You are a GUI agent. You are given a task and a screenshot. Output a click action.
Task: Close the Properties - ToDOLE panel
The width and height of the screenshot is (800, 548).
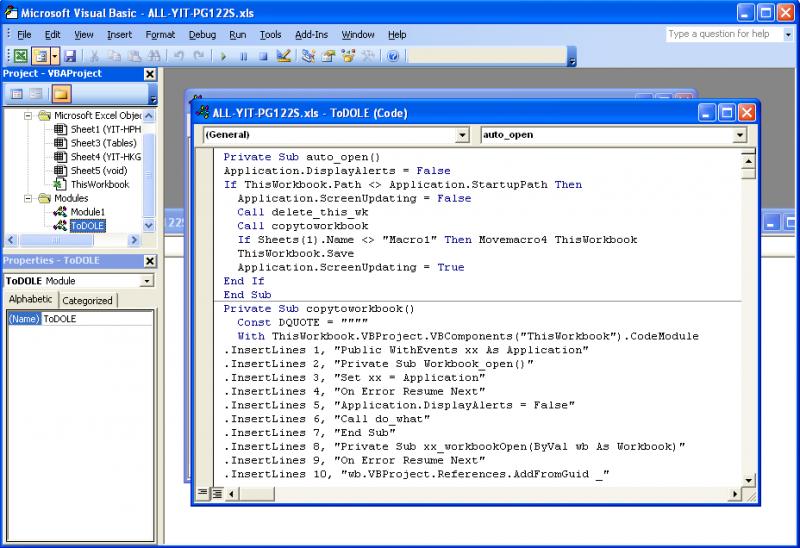click(x=150, y=261)
